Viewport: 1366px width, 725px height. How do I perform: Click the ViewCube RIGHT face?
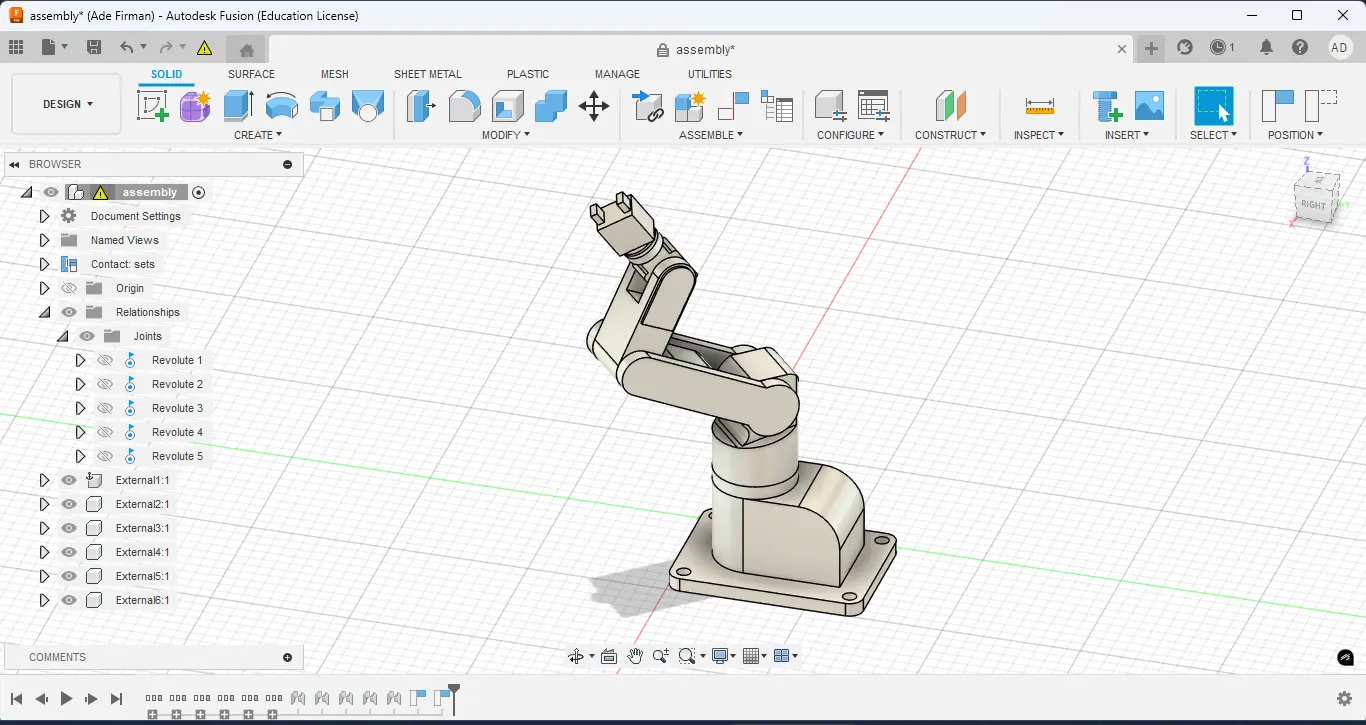1313,204
